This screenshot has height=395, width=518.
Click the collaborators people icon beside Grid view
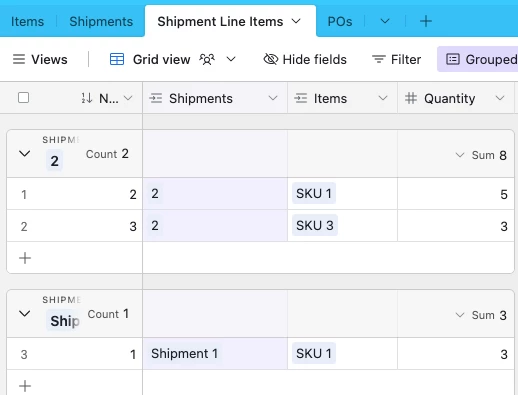pos(207,59)
